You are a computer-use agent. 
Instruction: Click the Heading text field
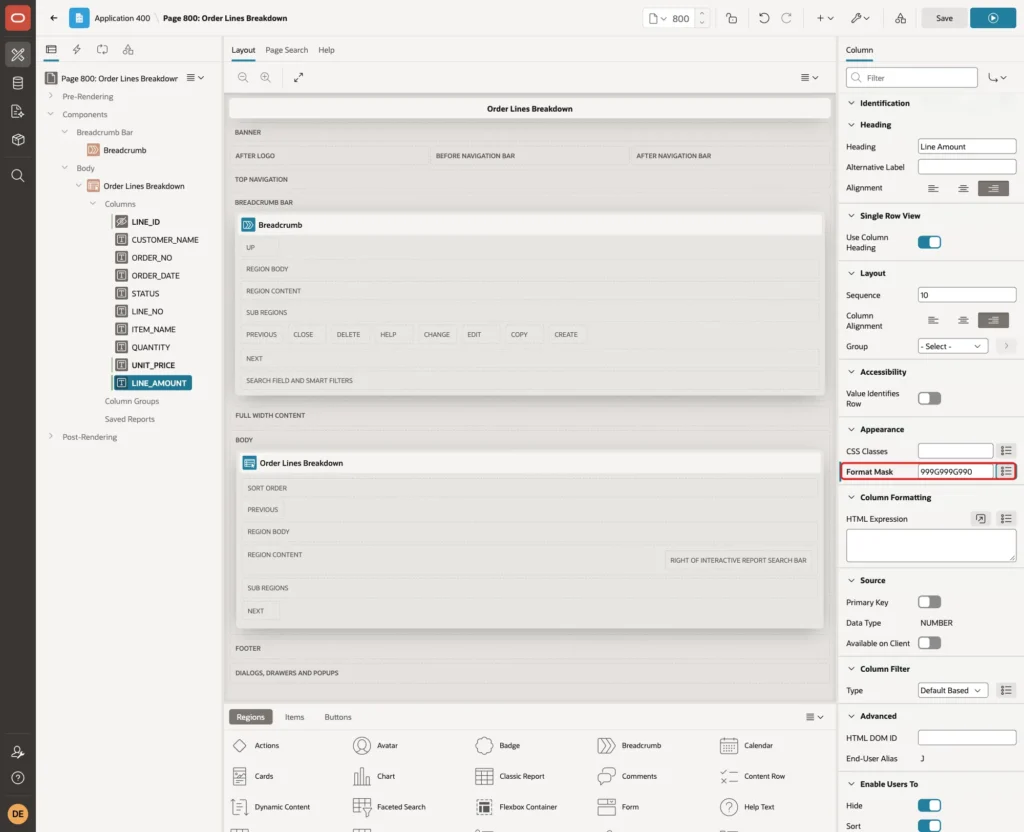[967, 146]
